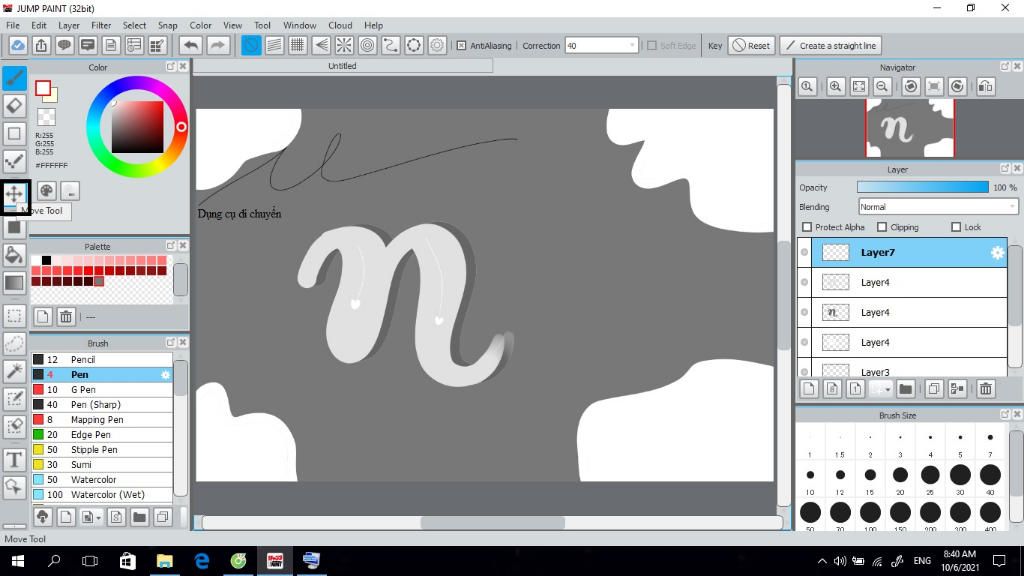Select the Brush tool in left toolbar

click(14, 78)
